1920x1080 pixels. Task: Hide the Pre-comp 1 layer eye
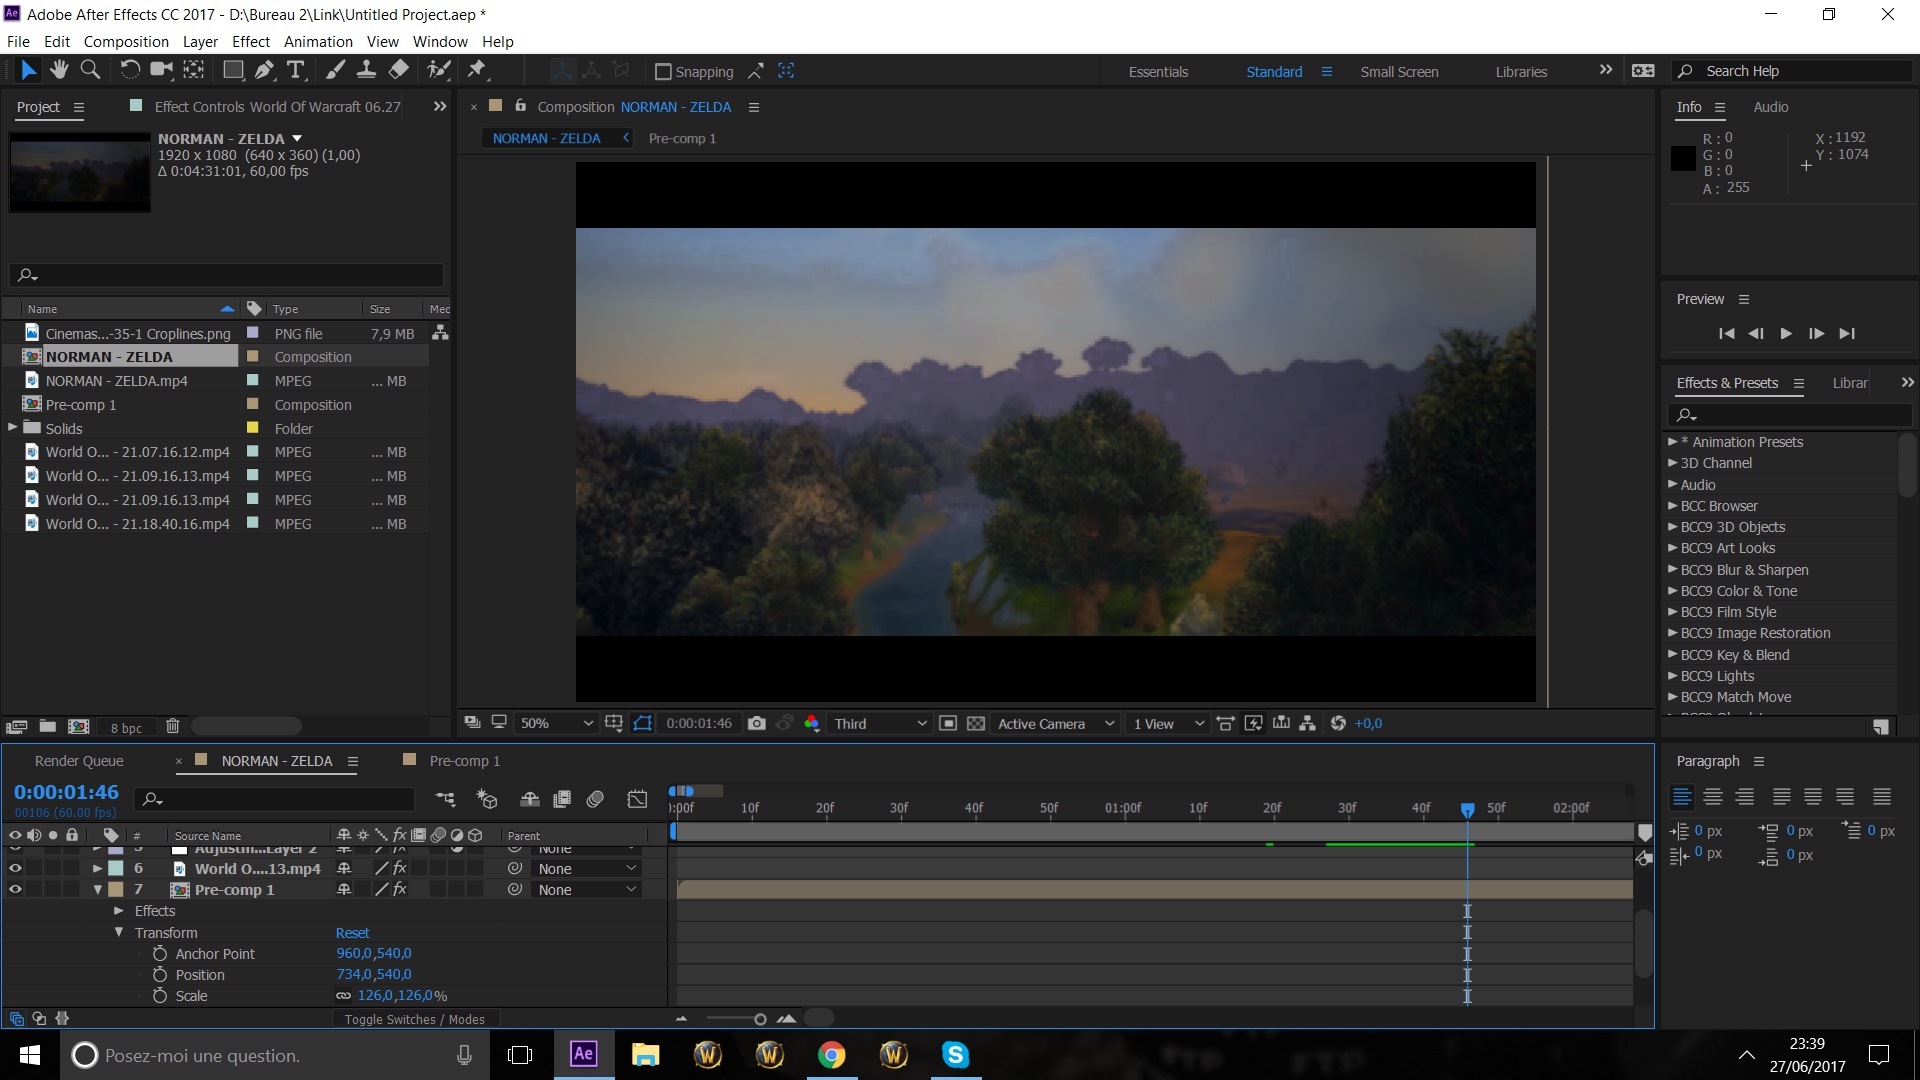coord(15,890)
